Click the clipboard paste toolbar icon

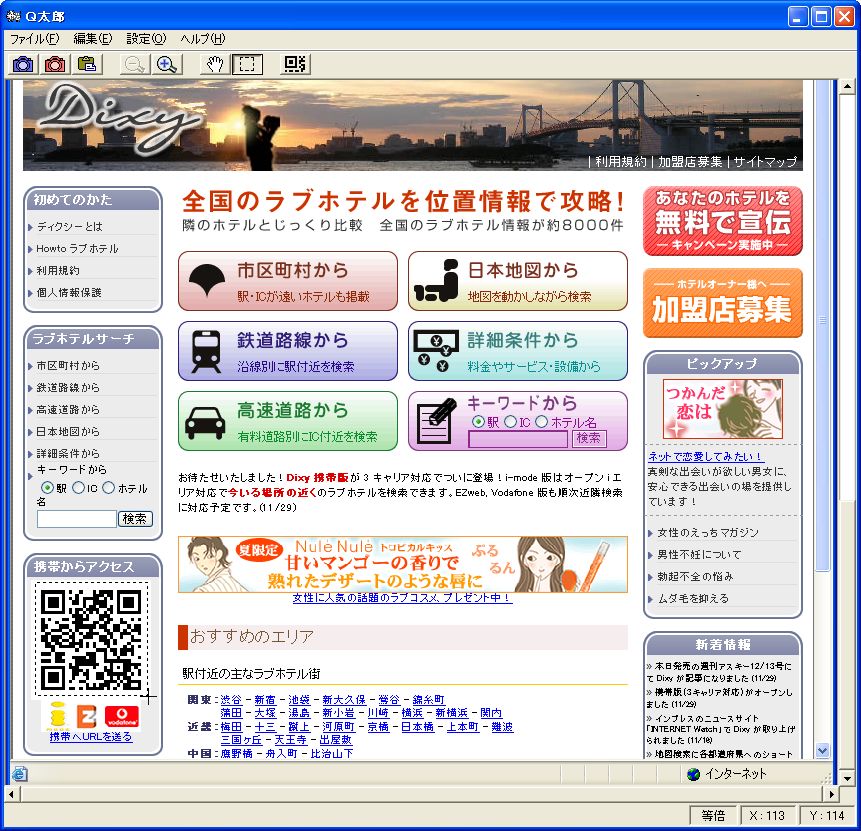point(86,64)
